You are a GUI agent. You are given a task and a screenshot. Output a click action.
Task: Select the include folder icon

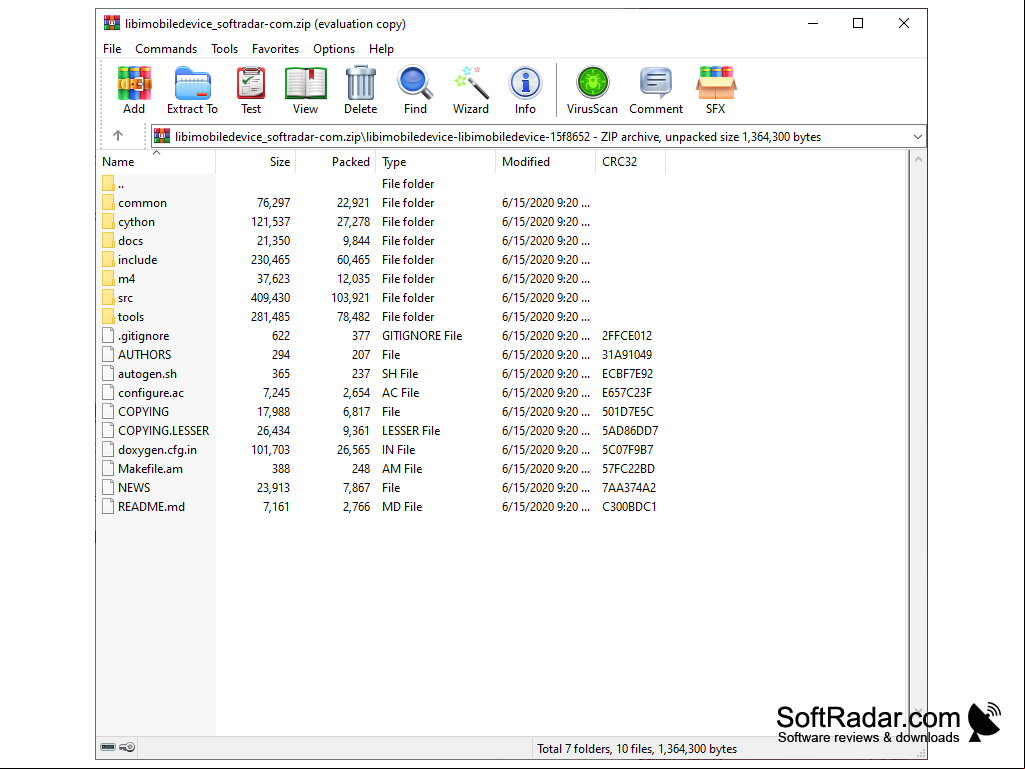coord(108,260)
